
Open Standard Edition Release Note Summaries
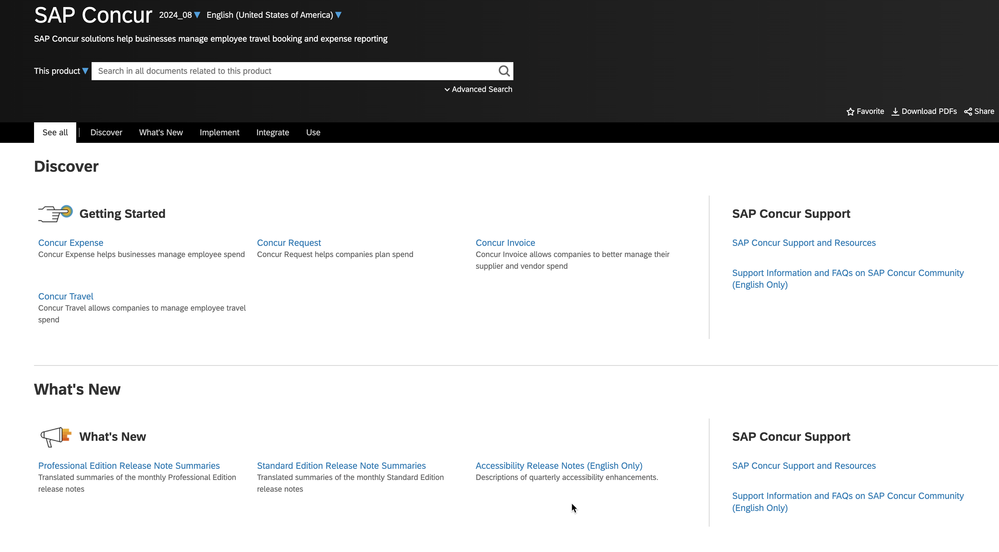coord(341,466)
